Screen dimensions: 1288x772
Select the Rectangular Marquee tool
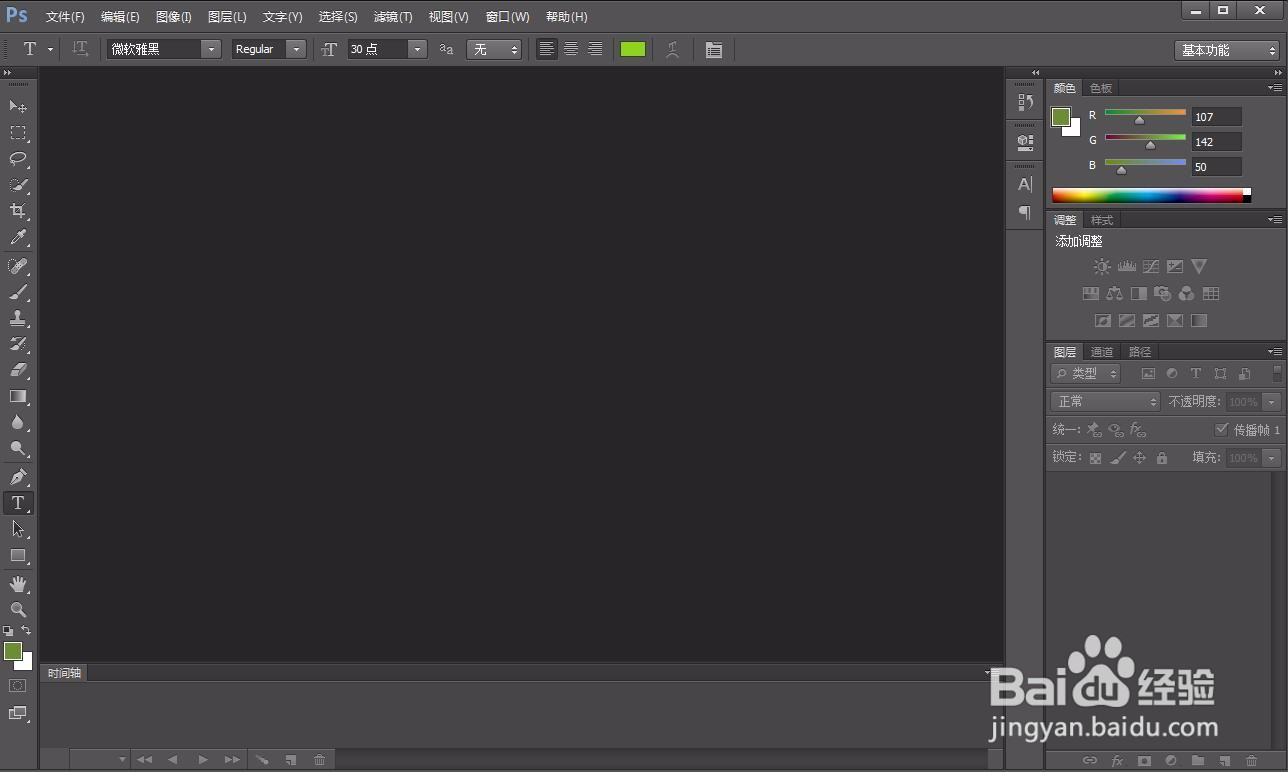point(18,133)
